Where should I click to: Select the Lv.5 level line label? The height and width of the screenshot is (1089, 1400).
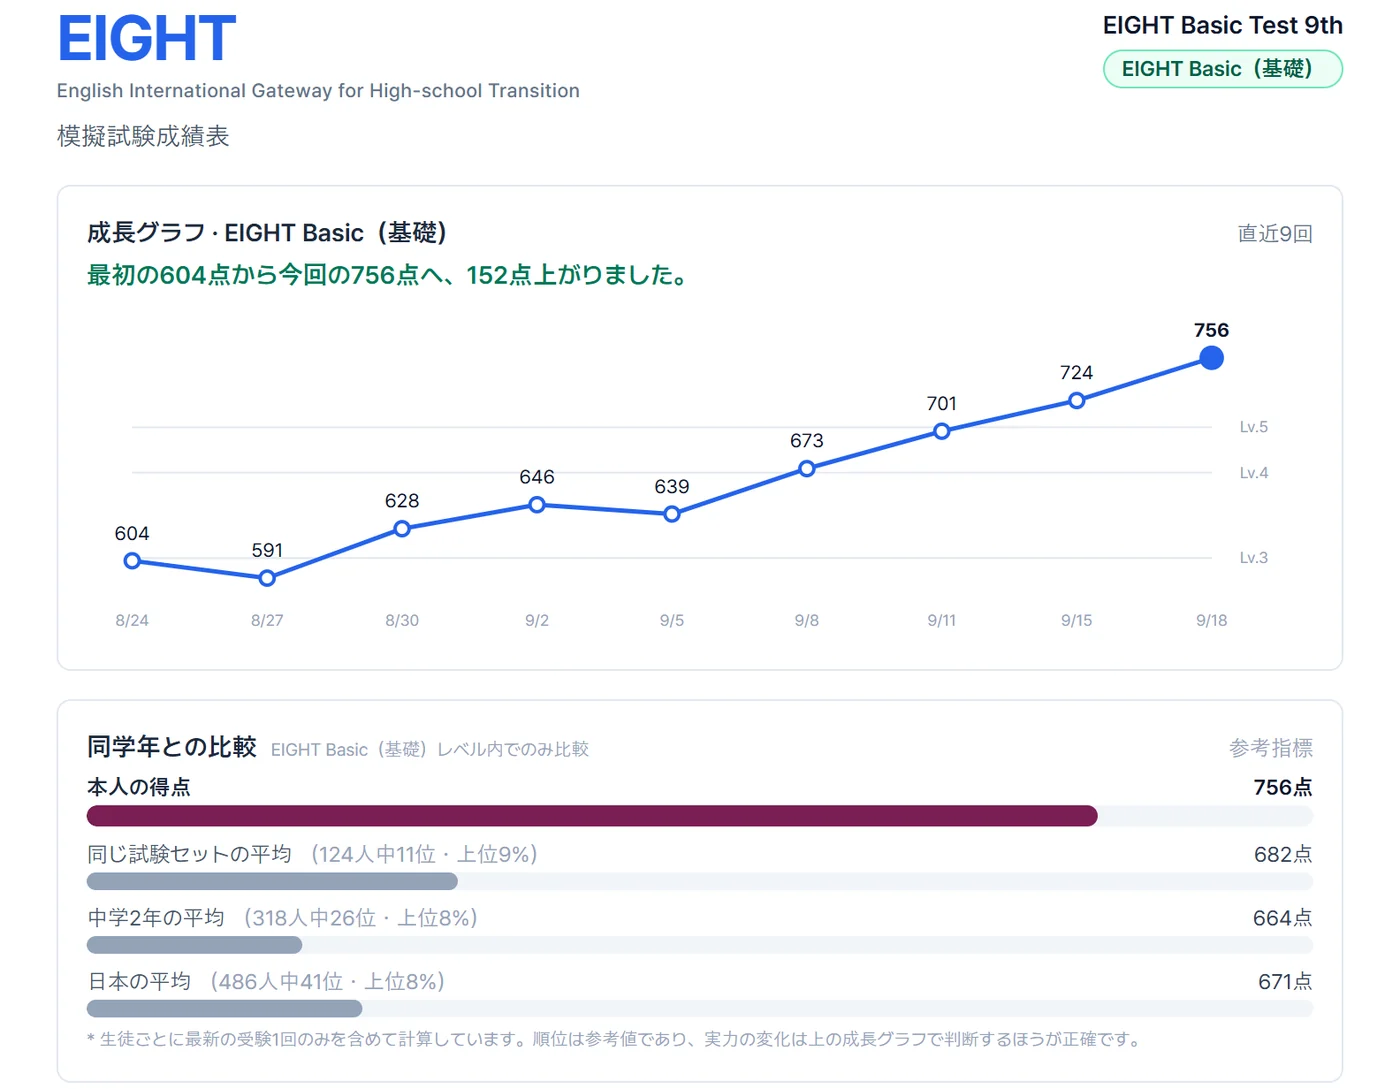click(1253, 427)
